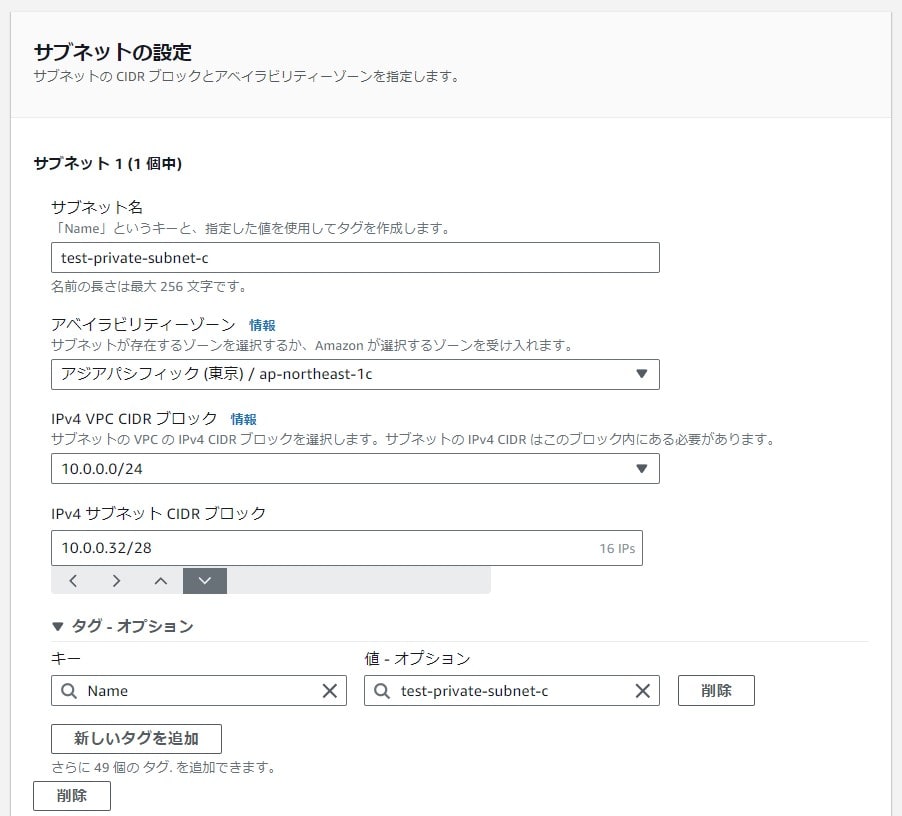This screenshot has height=816, width=902.
Task: Open the 情報 link beside アベイラビリティーゾーン
Action: tap(262, 325)
